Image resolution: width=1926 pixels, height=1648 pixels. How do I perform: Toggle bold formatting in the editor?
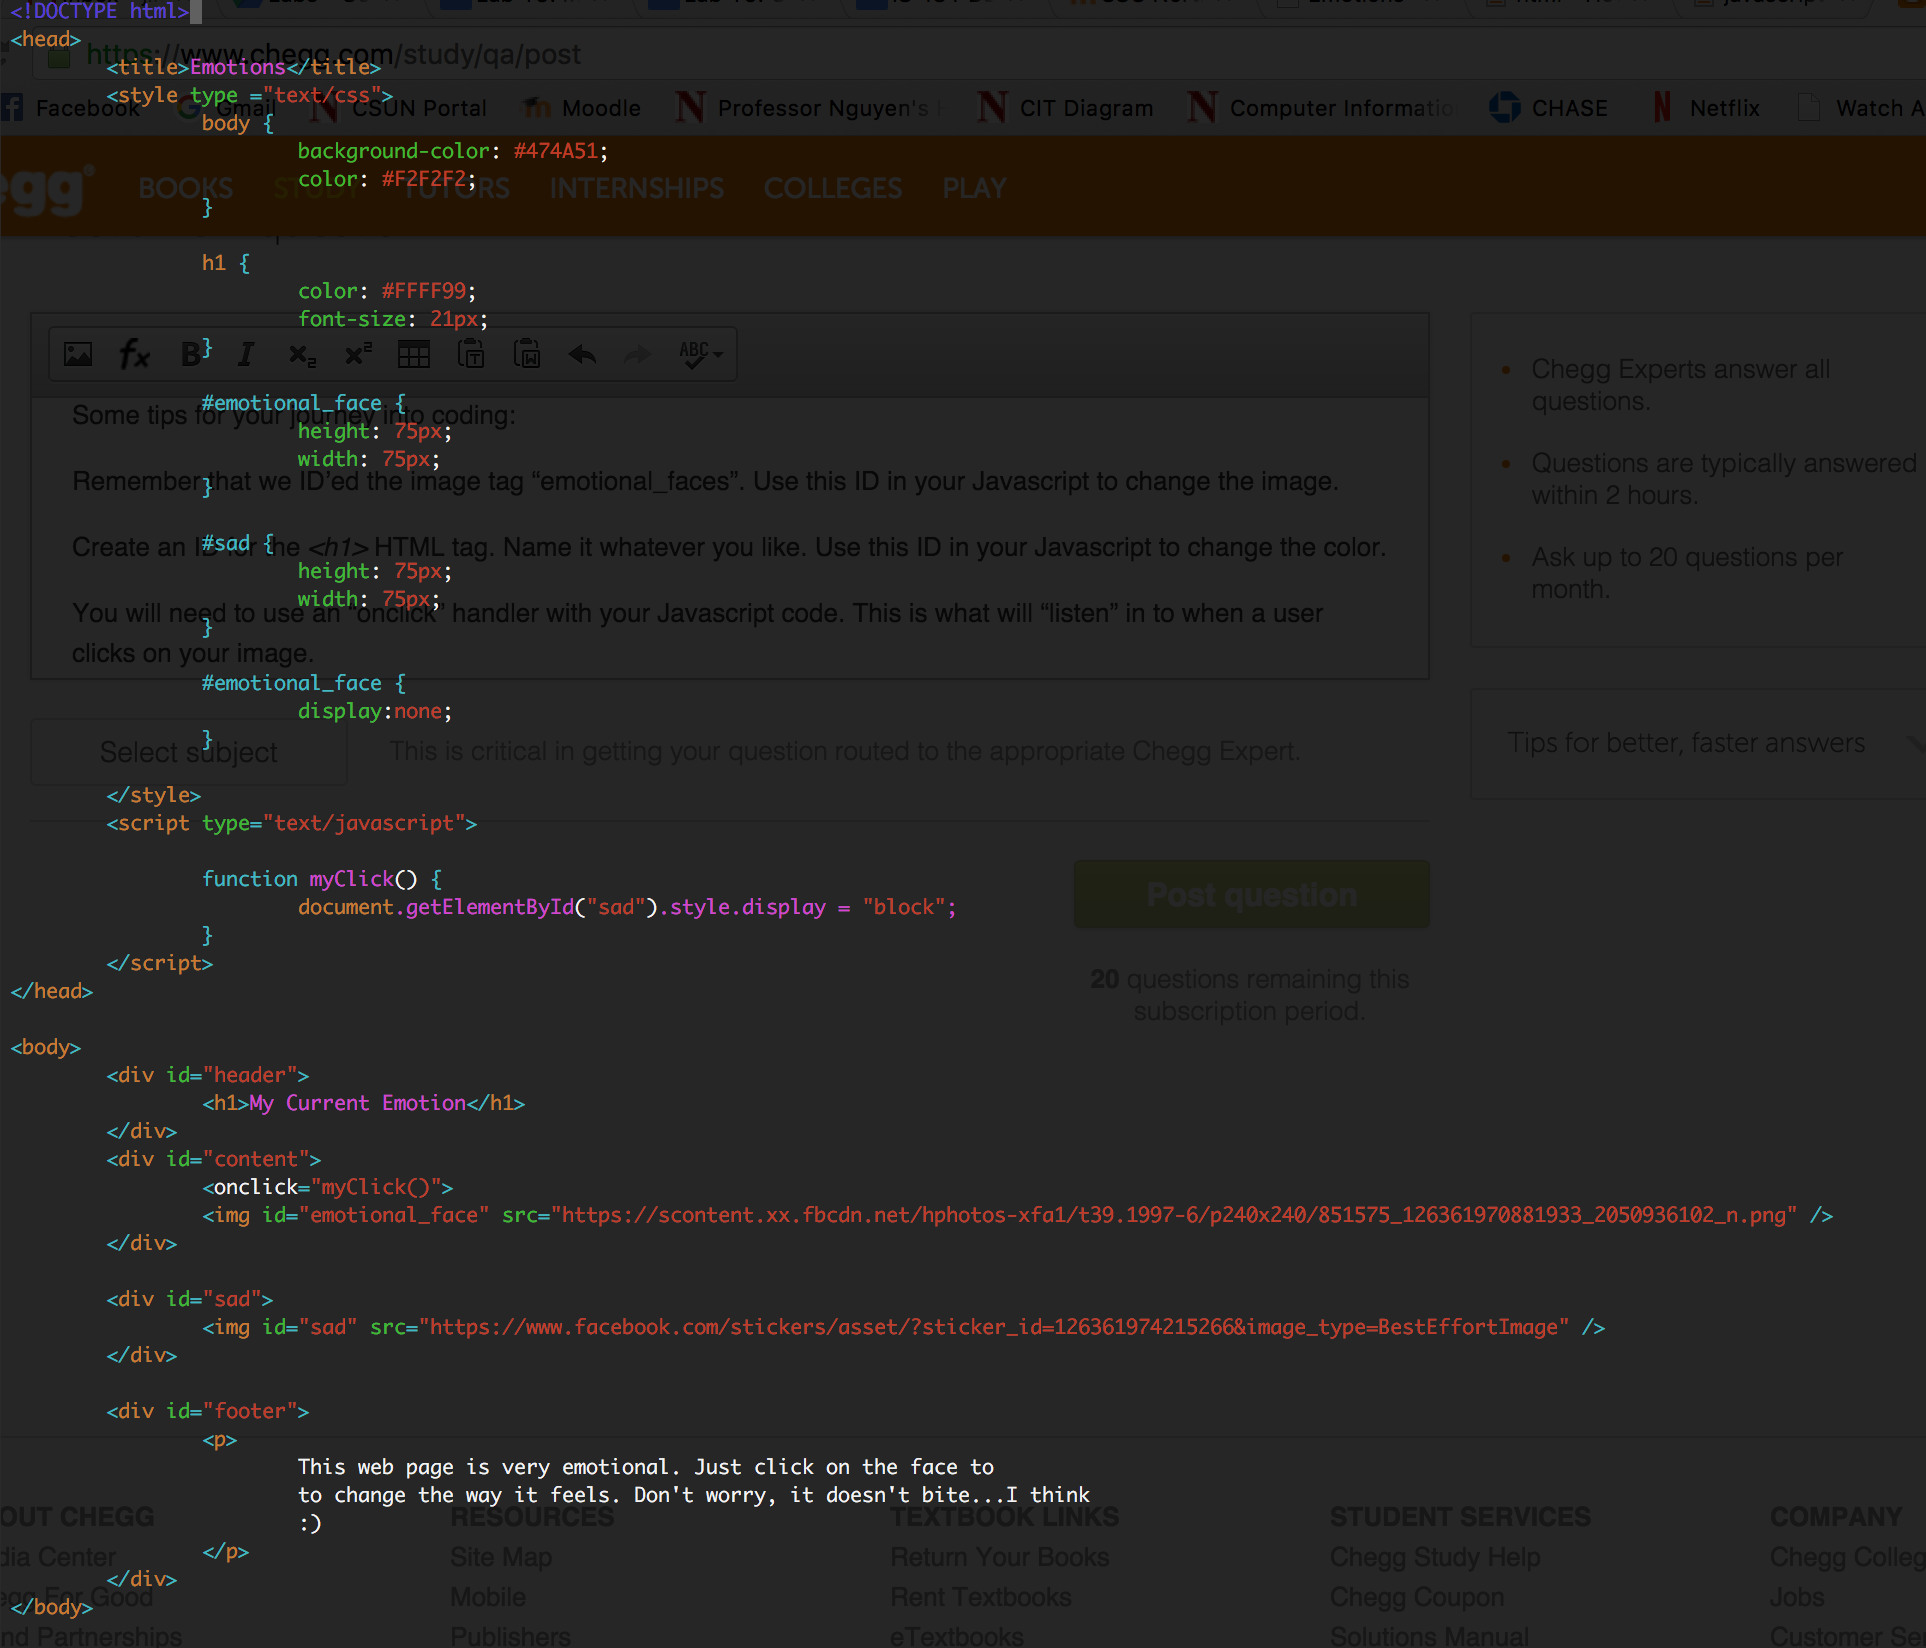pyautogui.click(x=190, y=354)
